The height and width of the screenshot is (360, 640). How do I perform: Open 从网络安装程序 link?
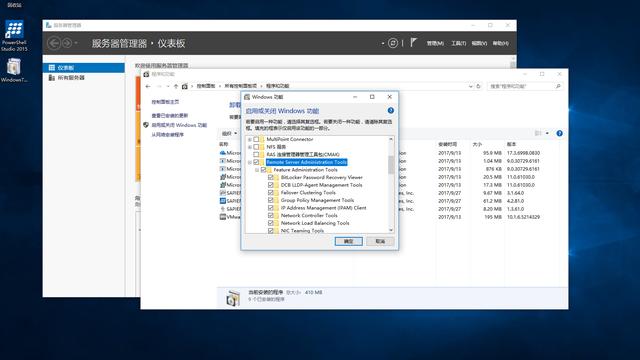coord(167,135)
